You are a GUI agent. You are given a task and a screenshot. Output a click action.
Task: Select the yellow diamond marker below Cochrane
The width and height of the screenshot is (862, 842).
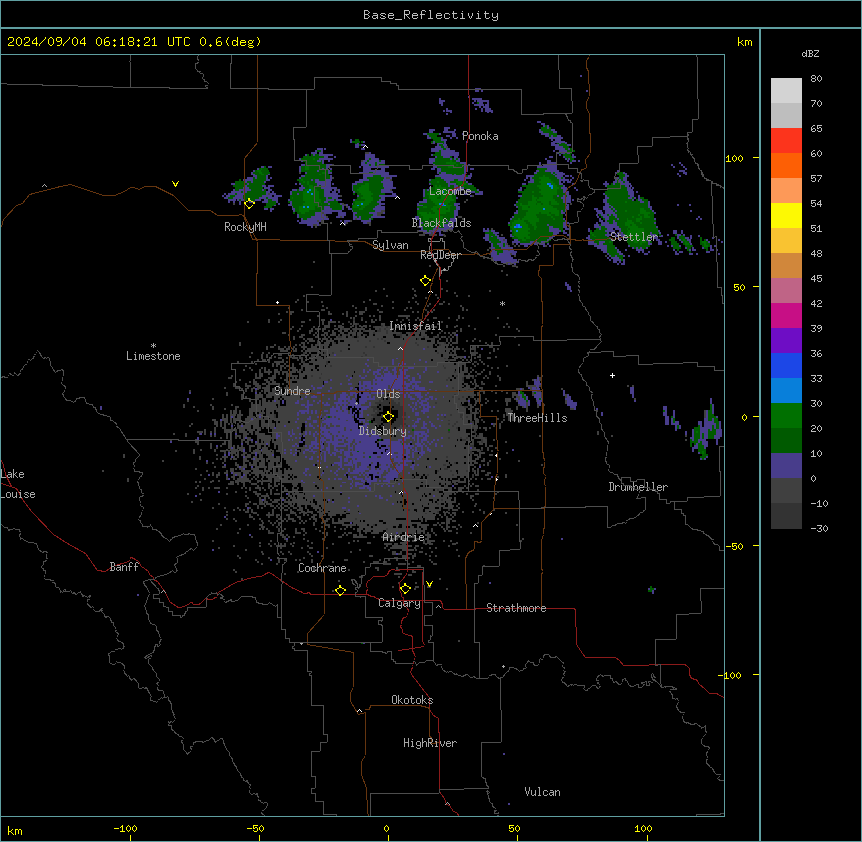coord(340,590)
